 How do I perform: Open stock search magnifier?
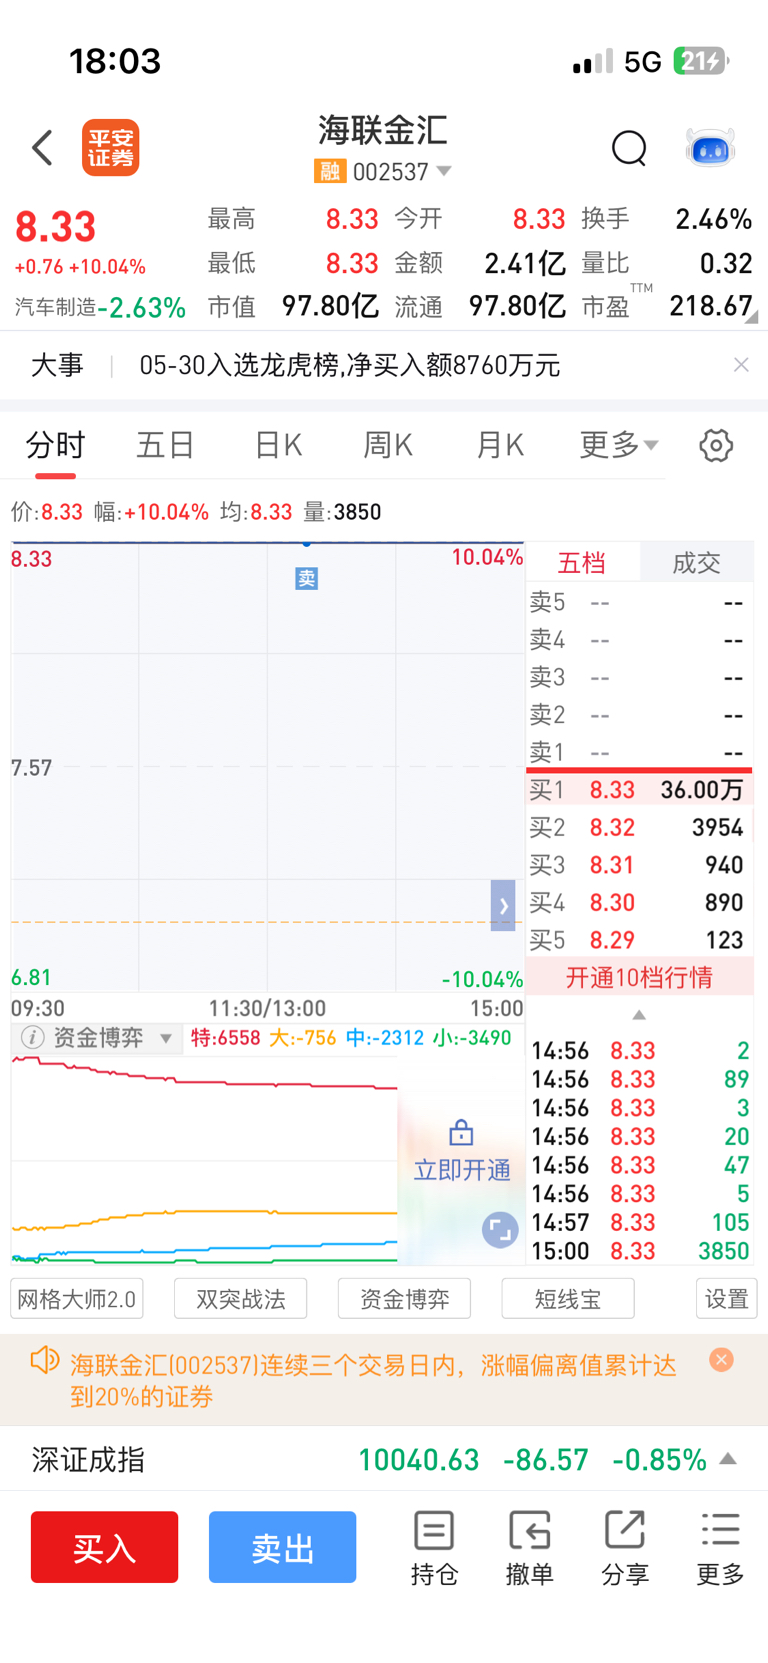point(629,148)
